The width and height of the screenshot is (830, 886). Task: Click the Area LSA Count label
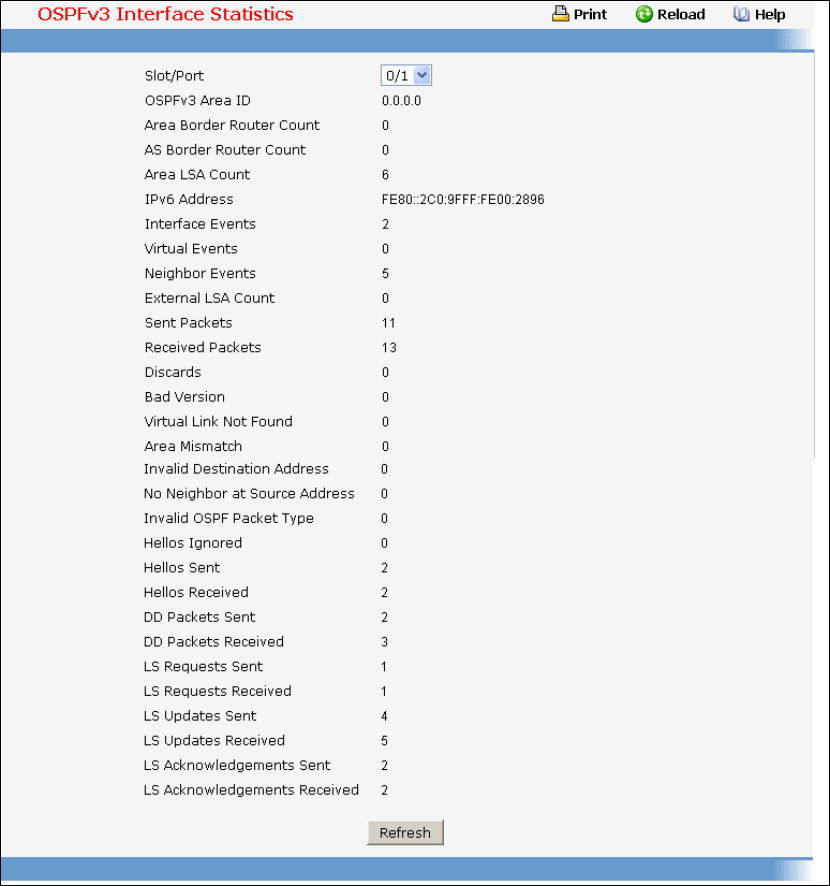[x=197, y=175]
